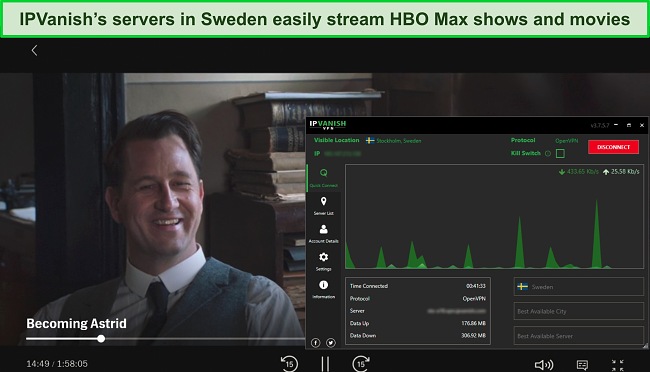Open Best Available Server dropdown
This screenshot has height=372, width=650.
tap(578, 336)
